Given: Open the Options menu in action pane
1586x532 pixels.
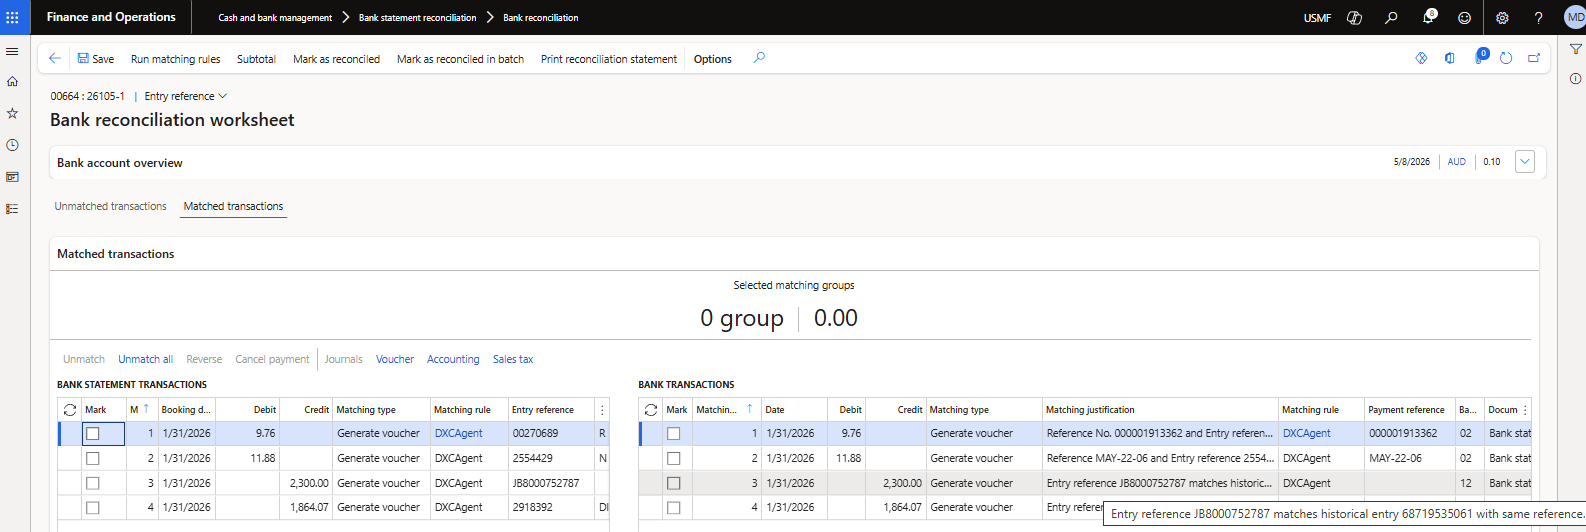Looking at the screenshot, I should pos(713,59).
